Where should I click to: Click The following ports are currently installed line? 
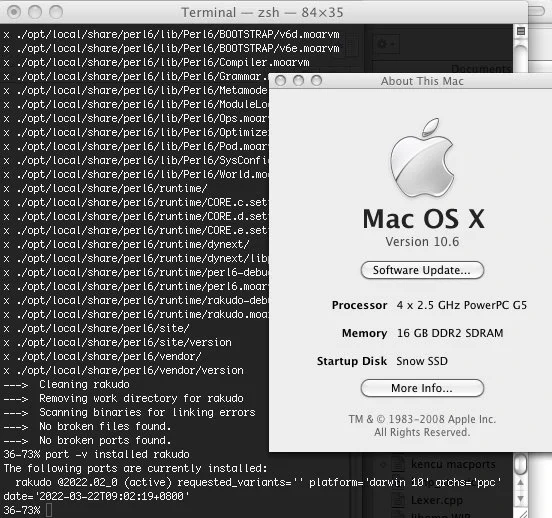point(136,468)
